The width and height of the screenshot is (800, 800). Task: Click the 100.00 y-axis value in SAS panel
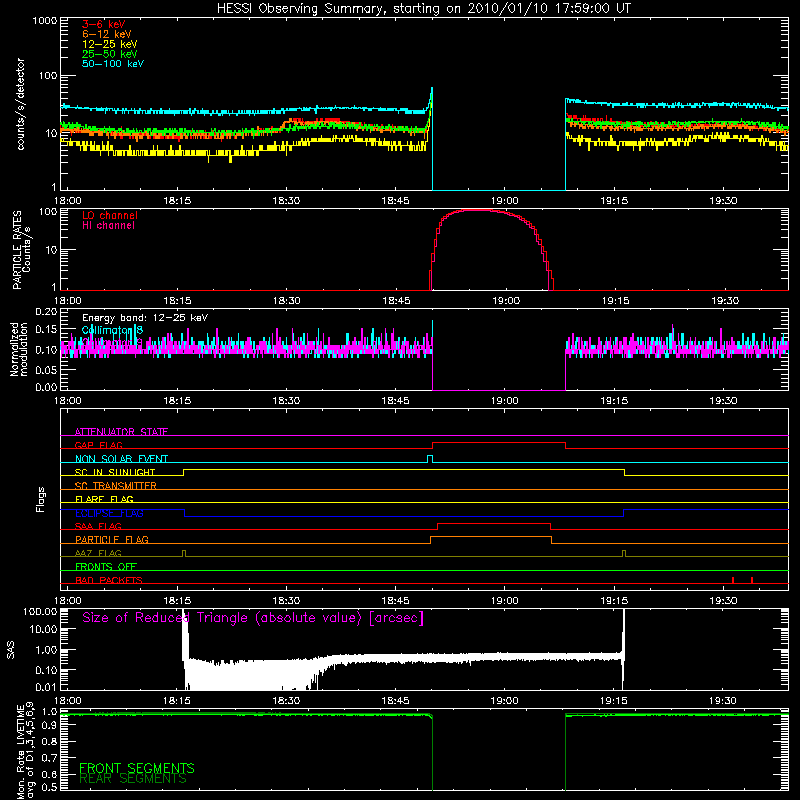pos(40,611)
